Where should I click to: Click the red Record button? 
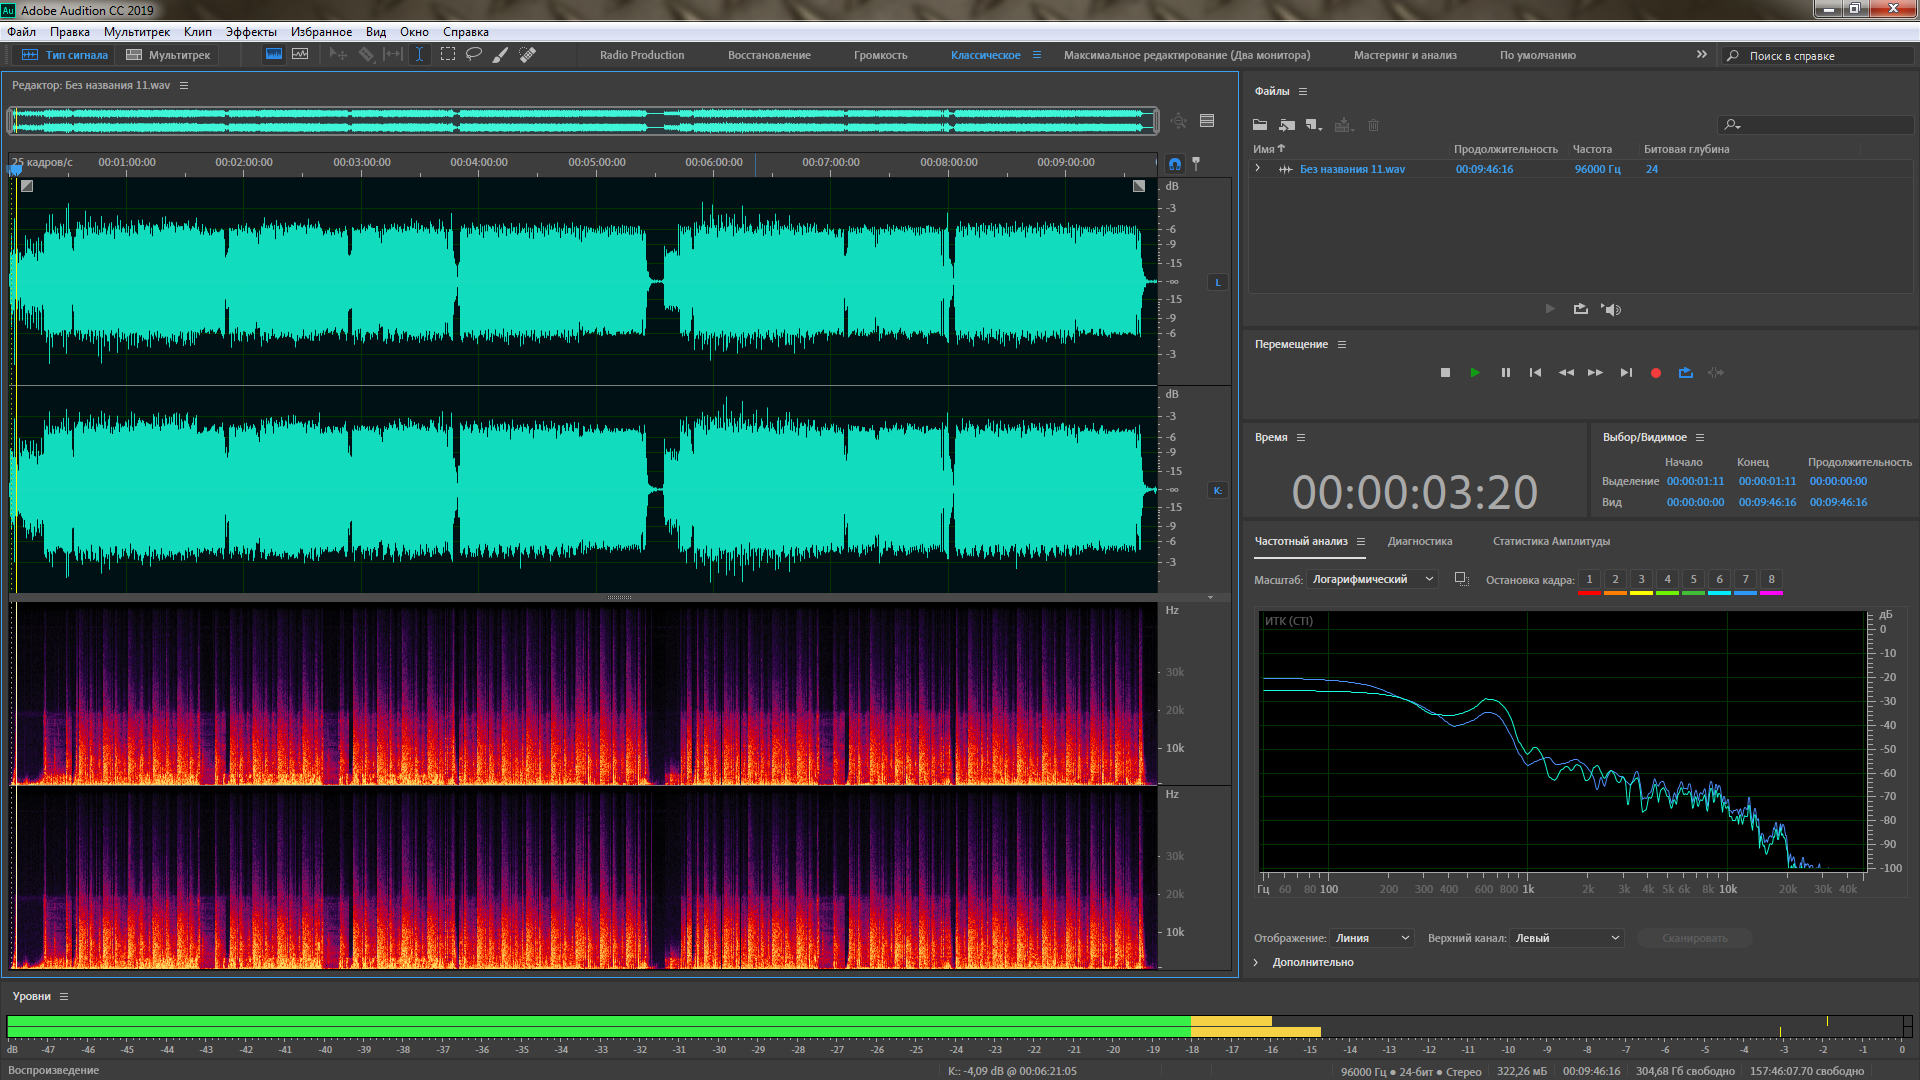(1656, 372)
